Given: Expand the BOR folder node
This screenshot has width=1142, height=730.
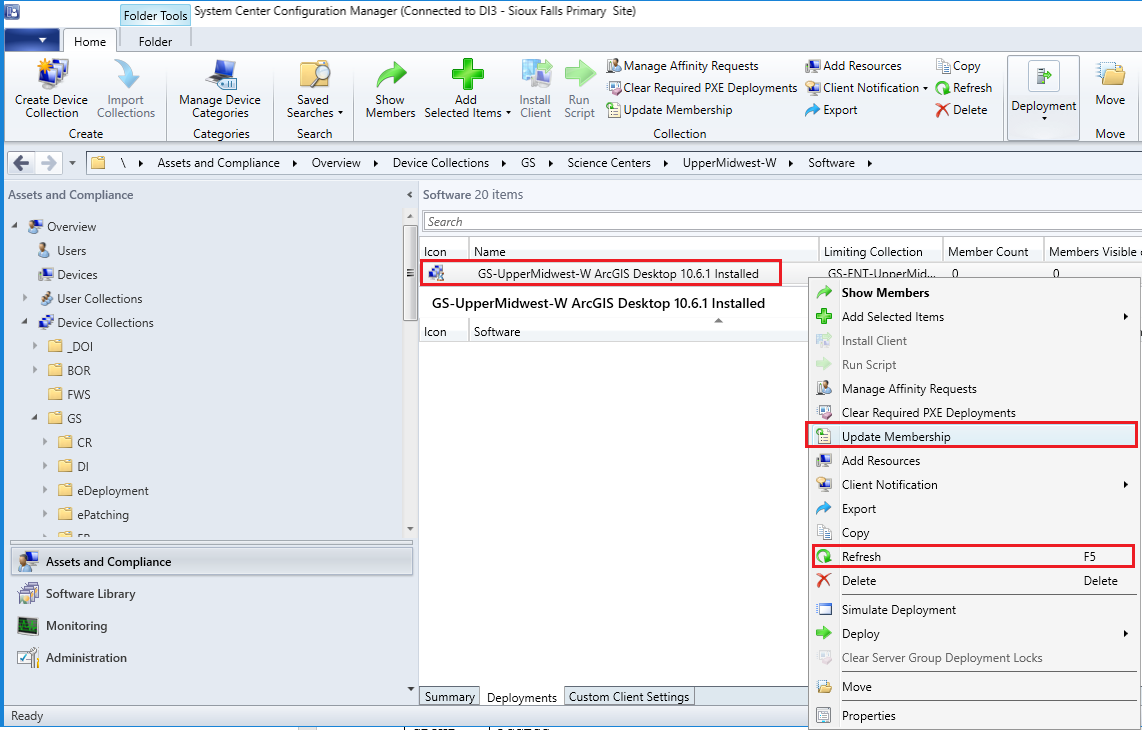Looking at the screenshot, I should coord(35,370).
